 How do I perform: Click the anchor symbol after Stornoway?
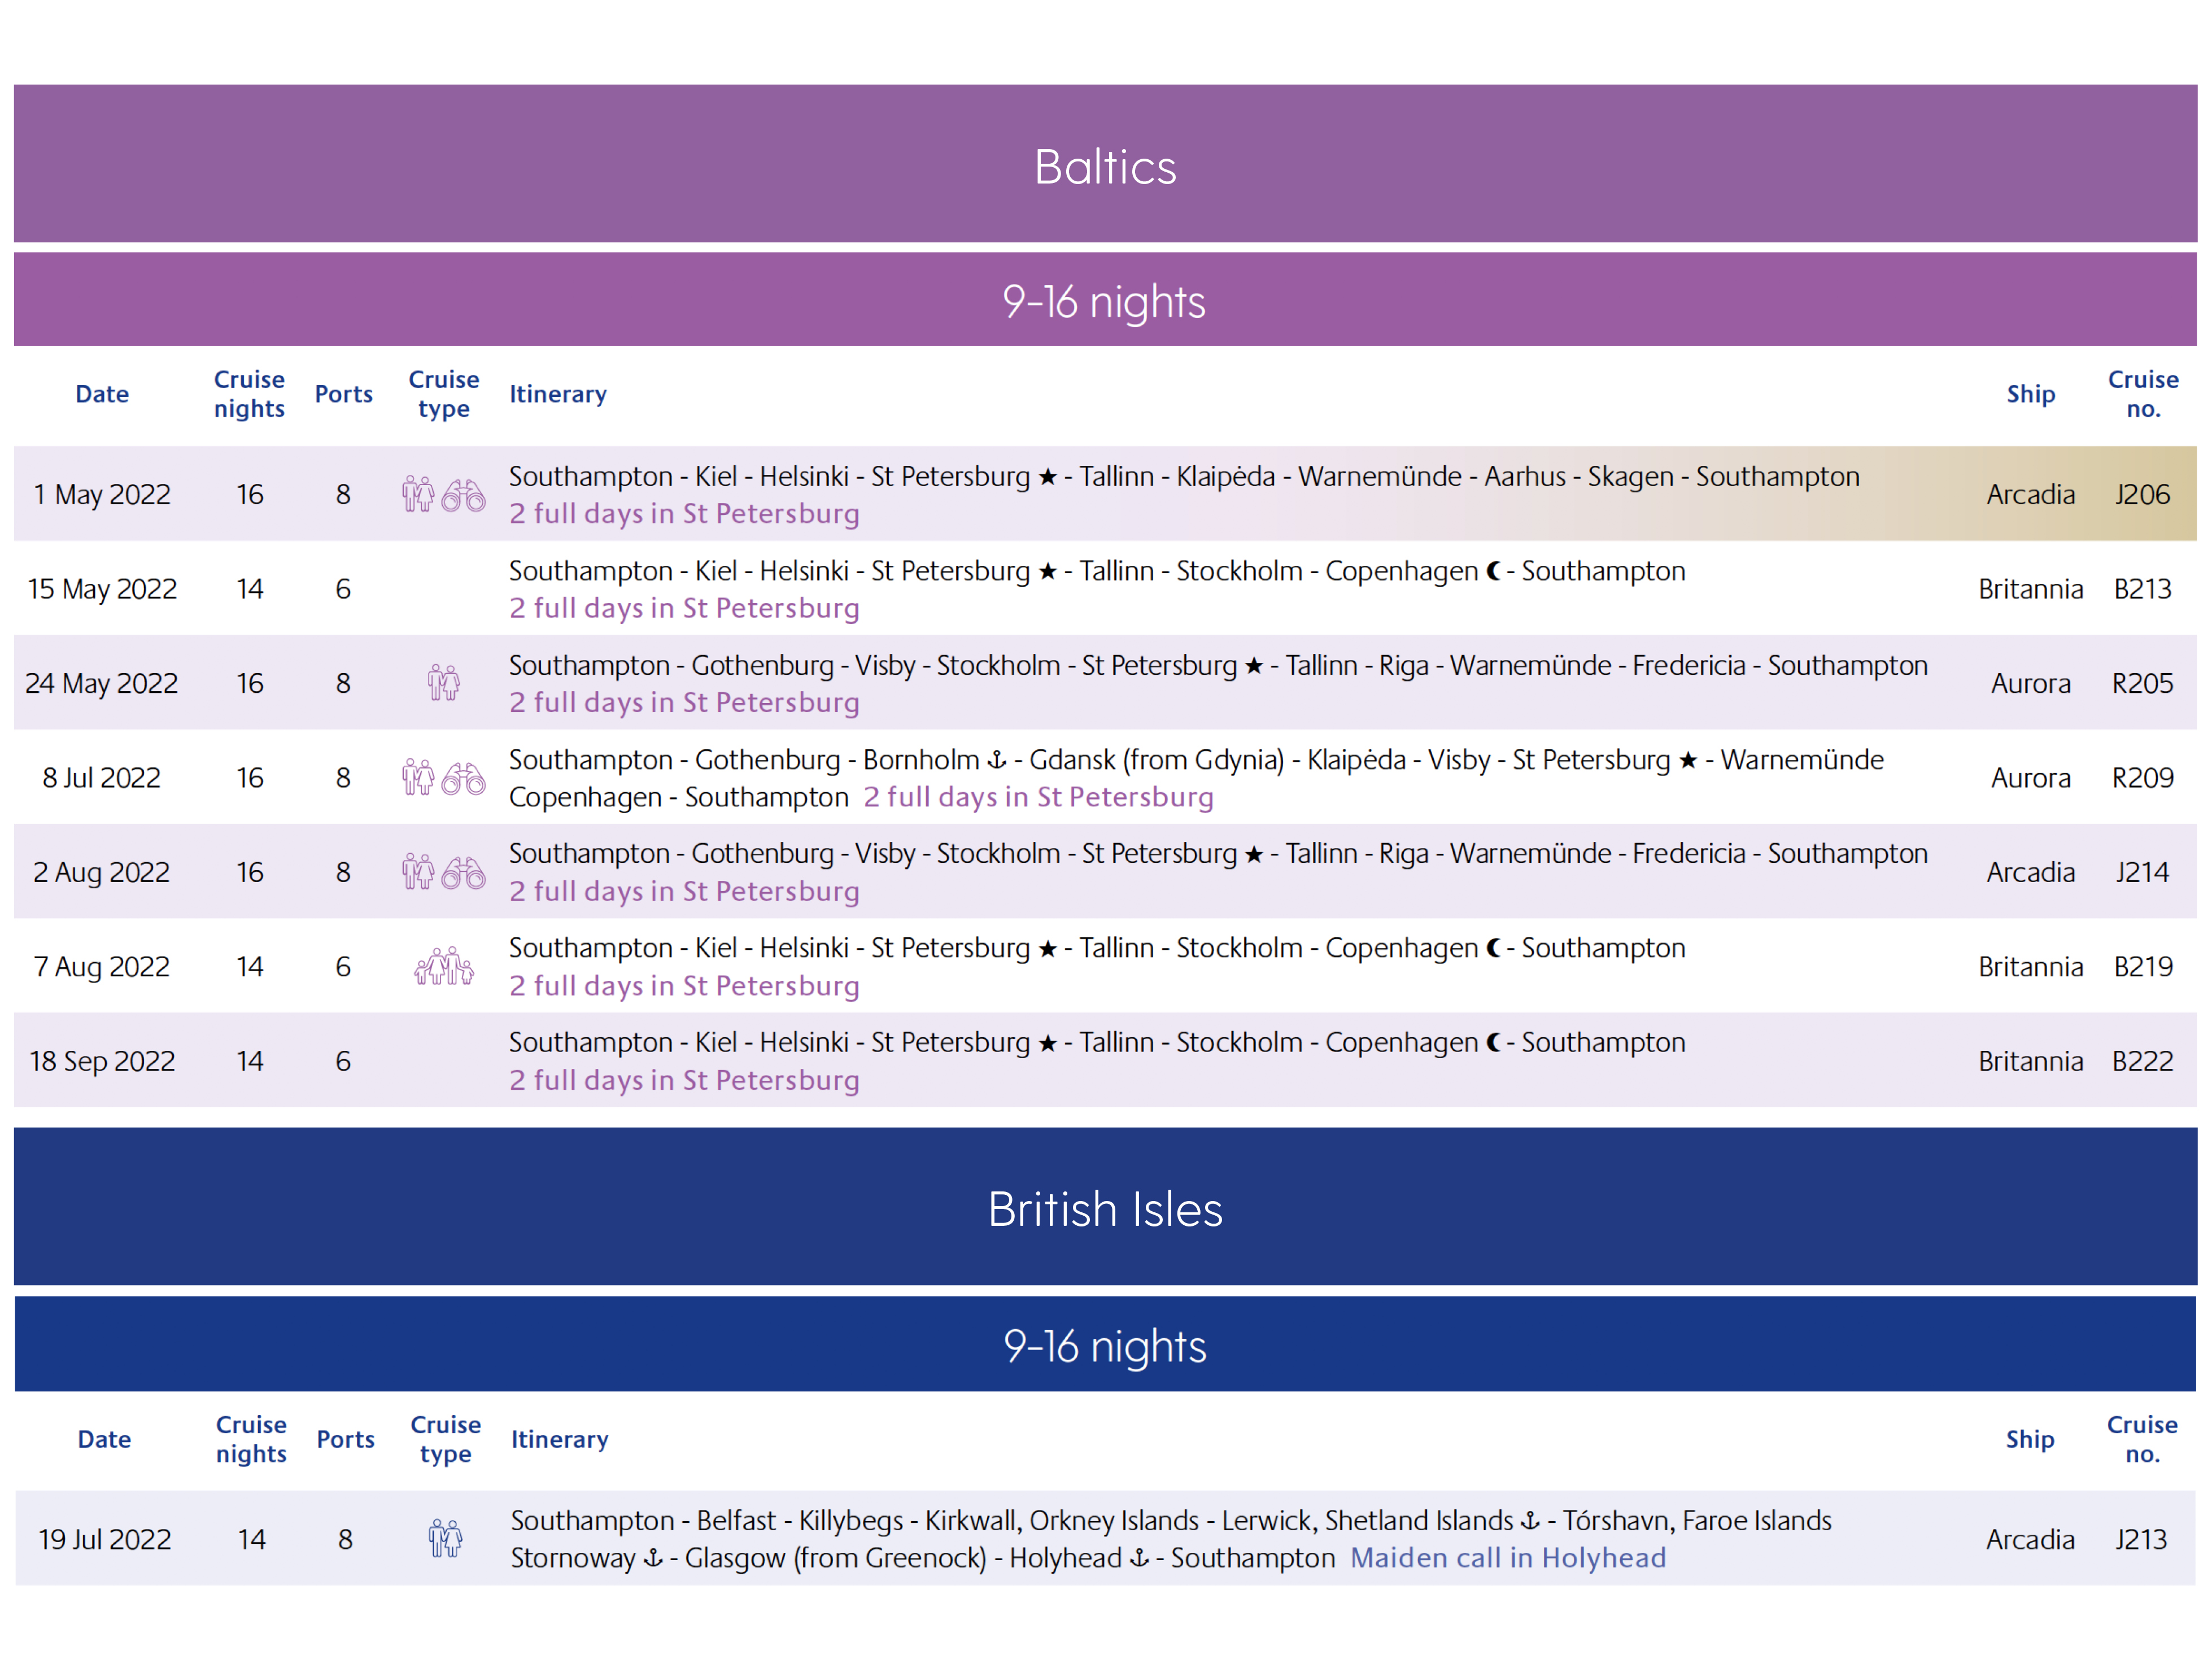[653, 1558]
